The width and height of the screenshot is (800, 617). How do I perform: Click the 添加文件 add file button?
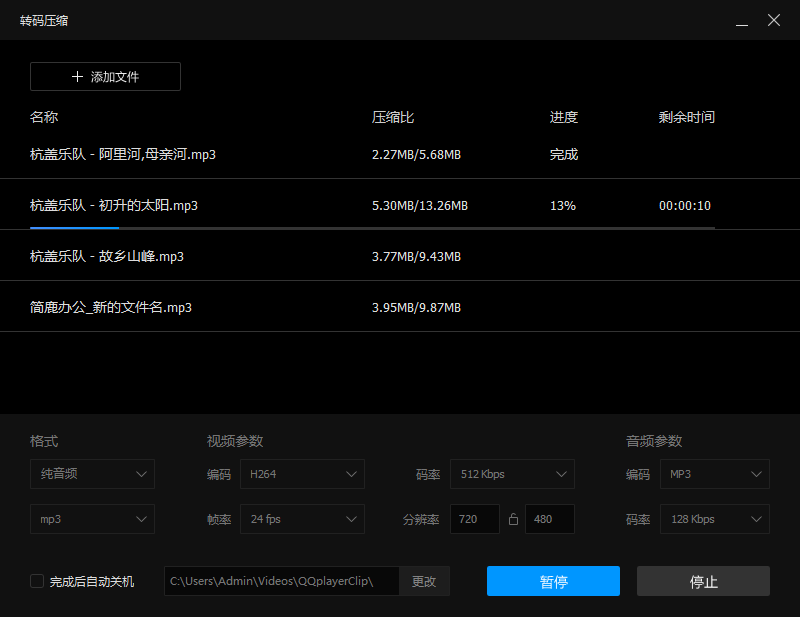coord(105,76)
